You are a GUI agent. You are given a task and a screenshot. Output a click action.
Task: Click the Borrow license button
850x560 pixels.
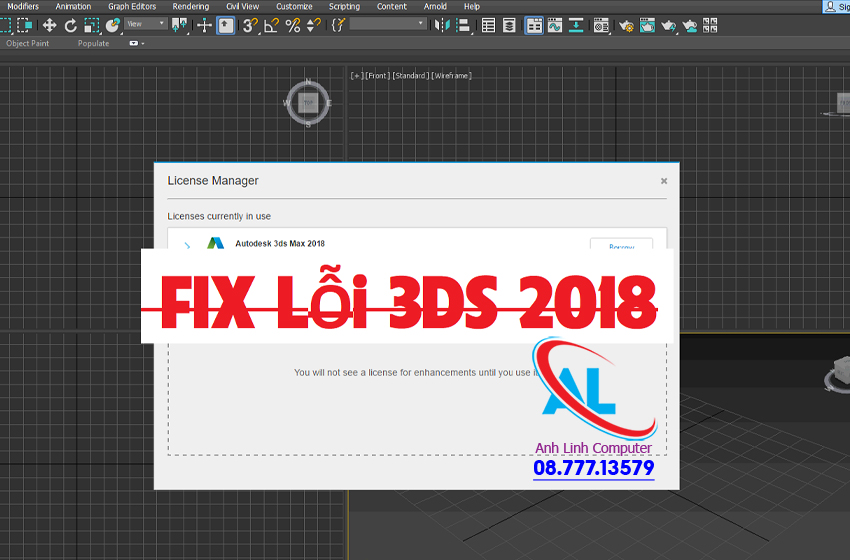pyautogui.click(x=621, y=245)
